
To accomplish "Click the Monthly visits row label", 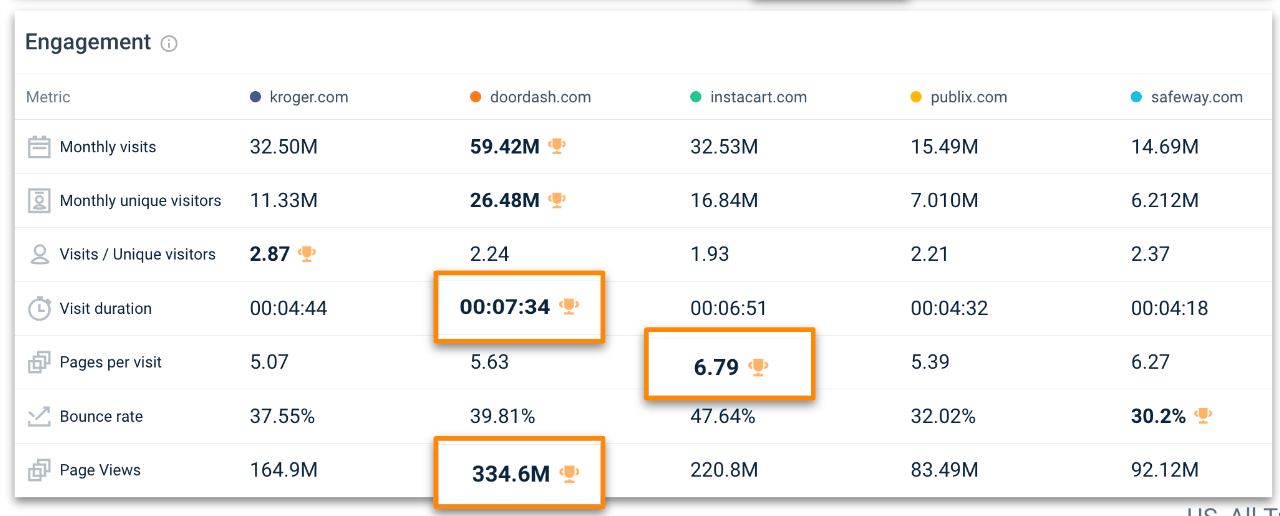I will [x=108, y=147].
